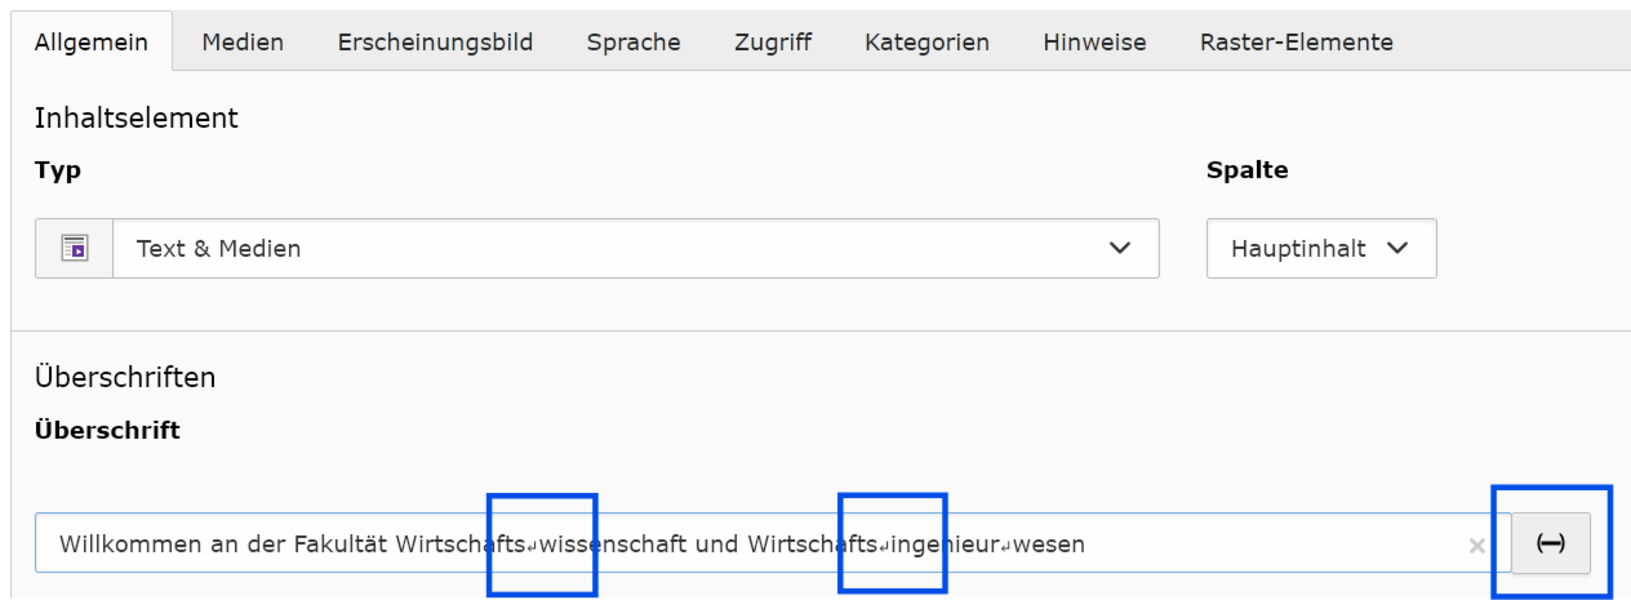This screenshot has width=1631, height=600.
Task: Click the bold Typ field label
Action: point(58,170)
